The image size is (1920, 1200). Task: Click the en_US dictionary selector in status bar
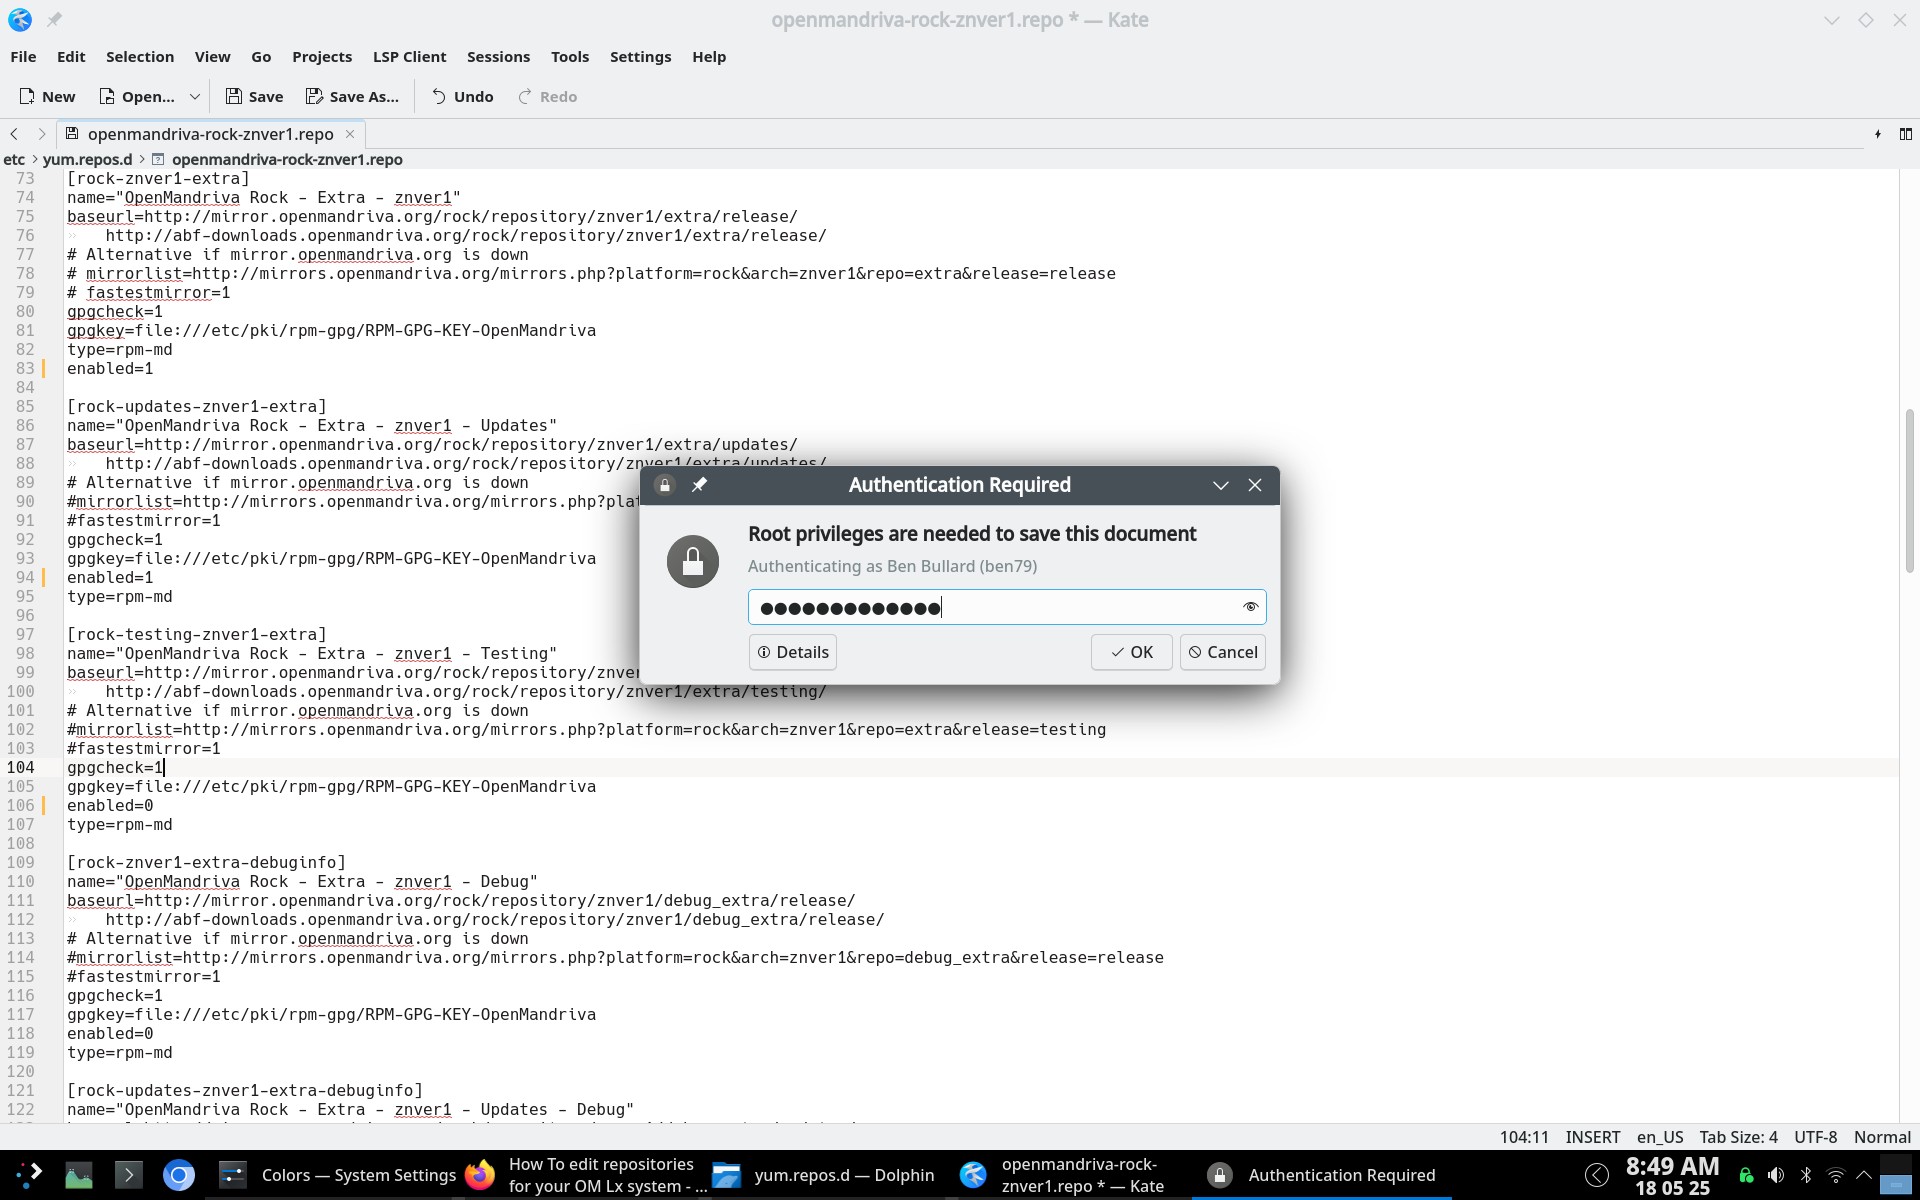coord(1660,1137)
